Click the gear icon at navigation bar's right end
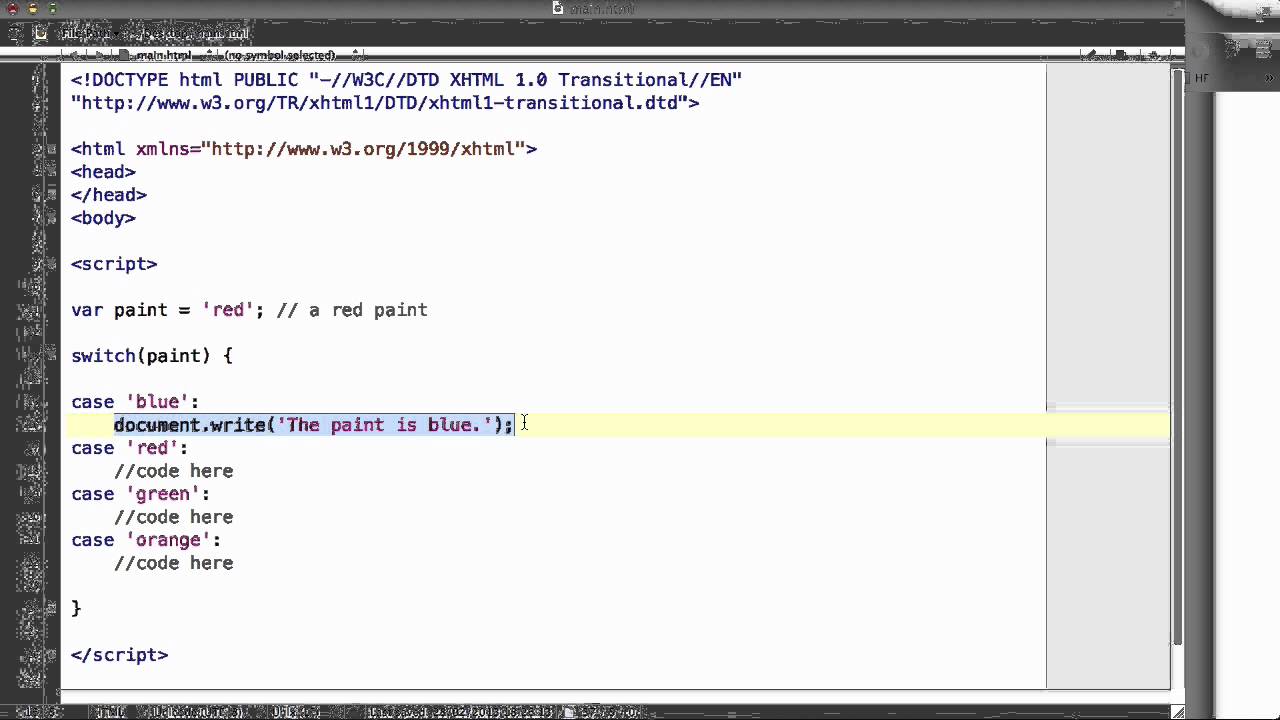 (x=1154, y=55)
